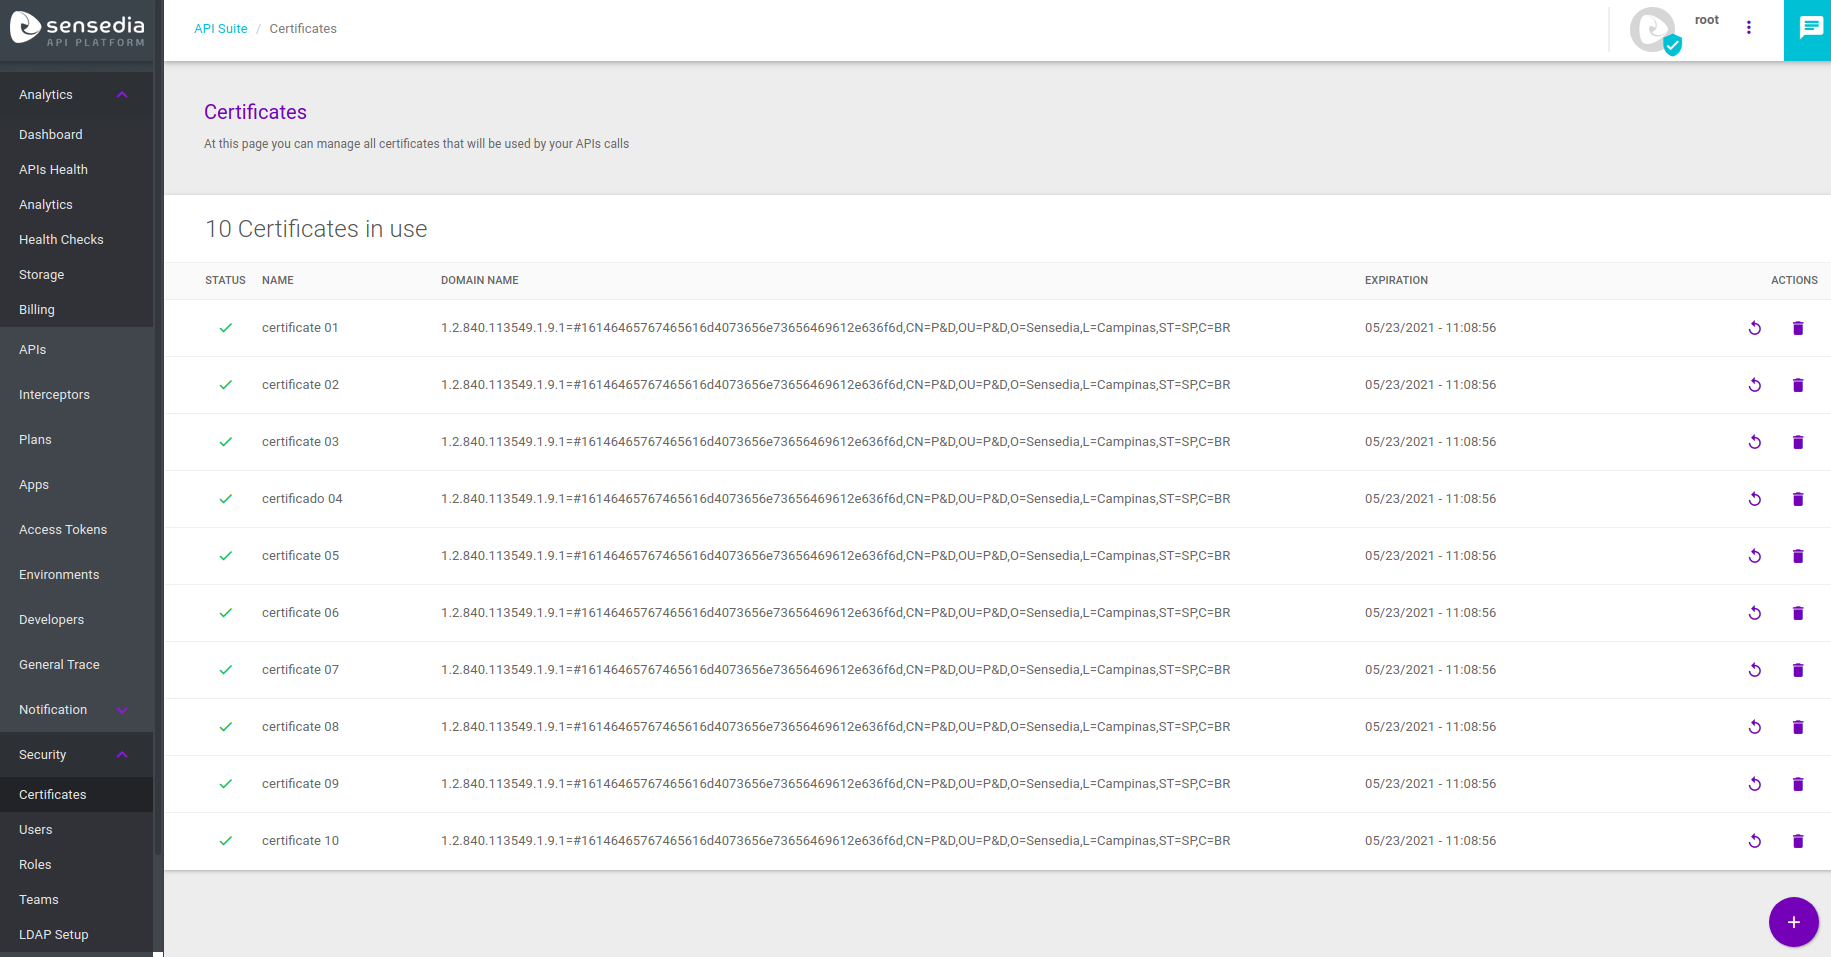Image resolution: width=1831 pixels, height=957 pixels.
Task: Click the renew icon for certificado 04
Action: pos(1754,499)
